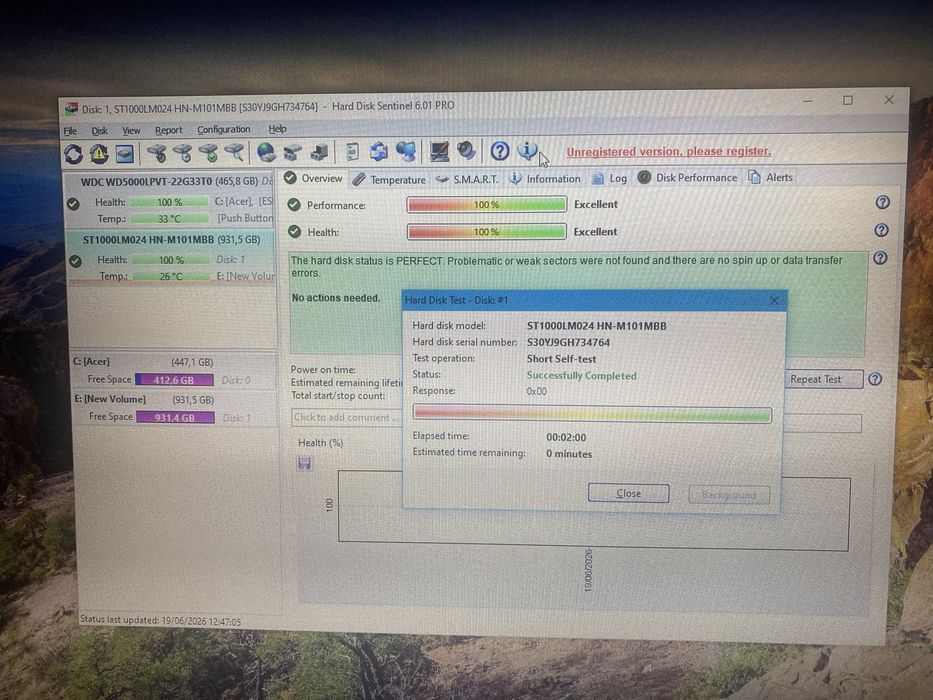Switch to the Overview tab
The width and height of the screenshot is (933, 700).
coord(313,178)
